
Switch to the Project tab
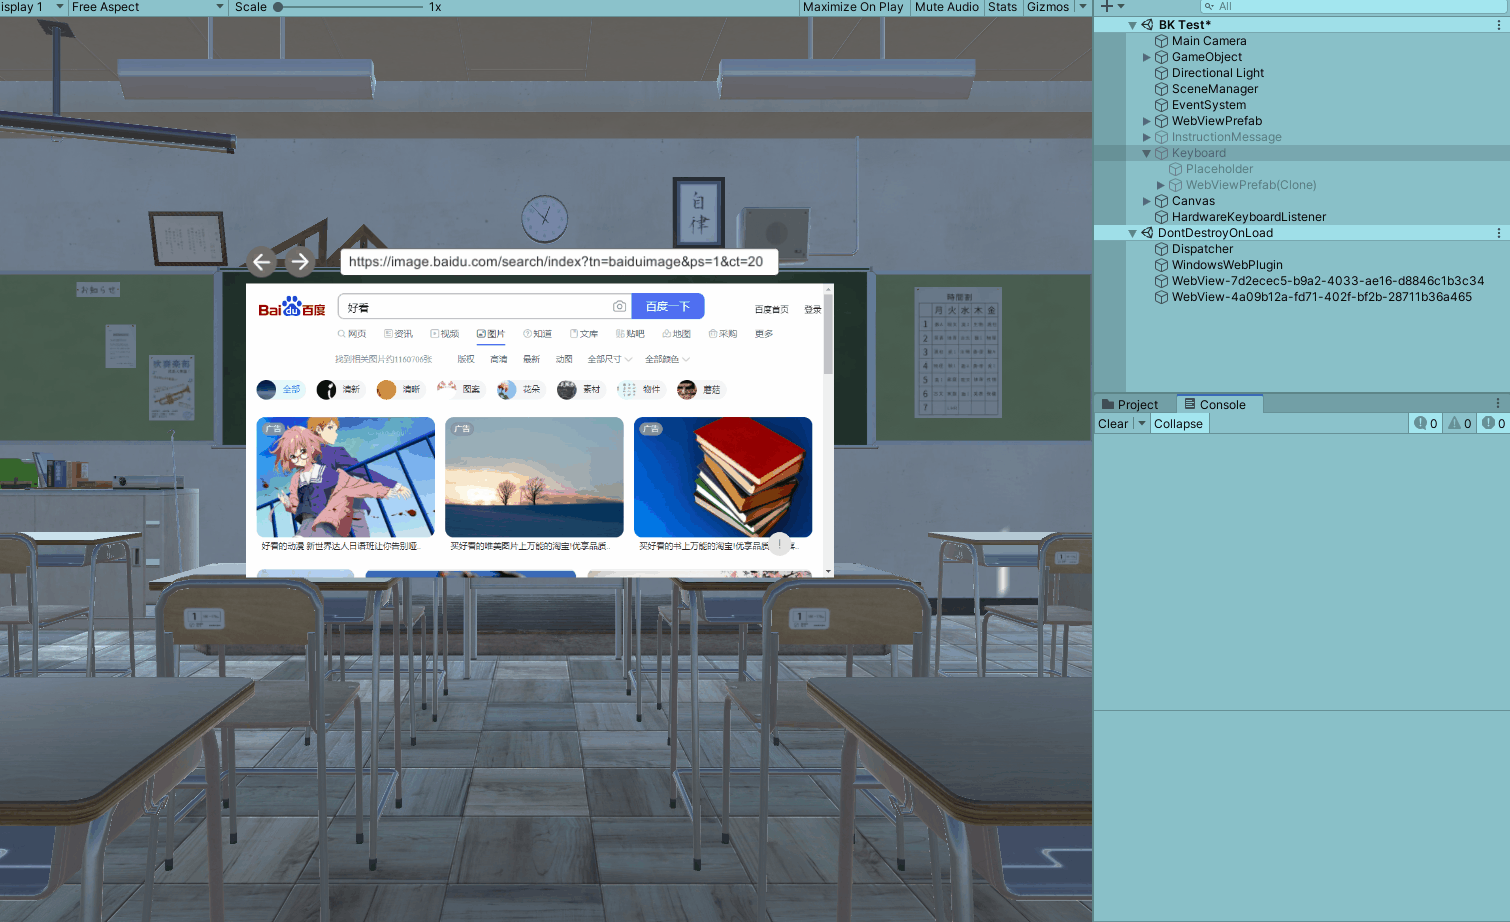[1130, 404]
